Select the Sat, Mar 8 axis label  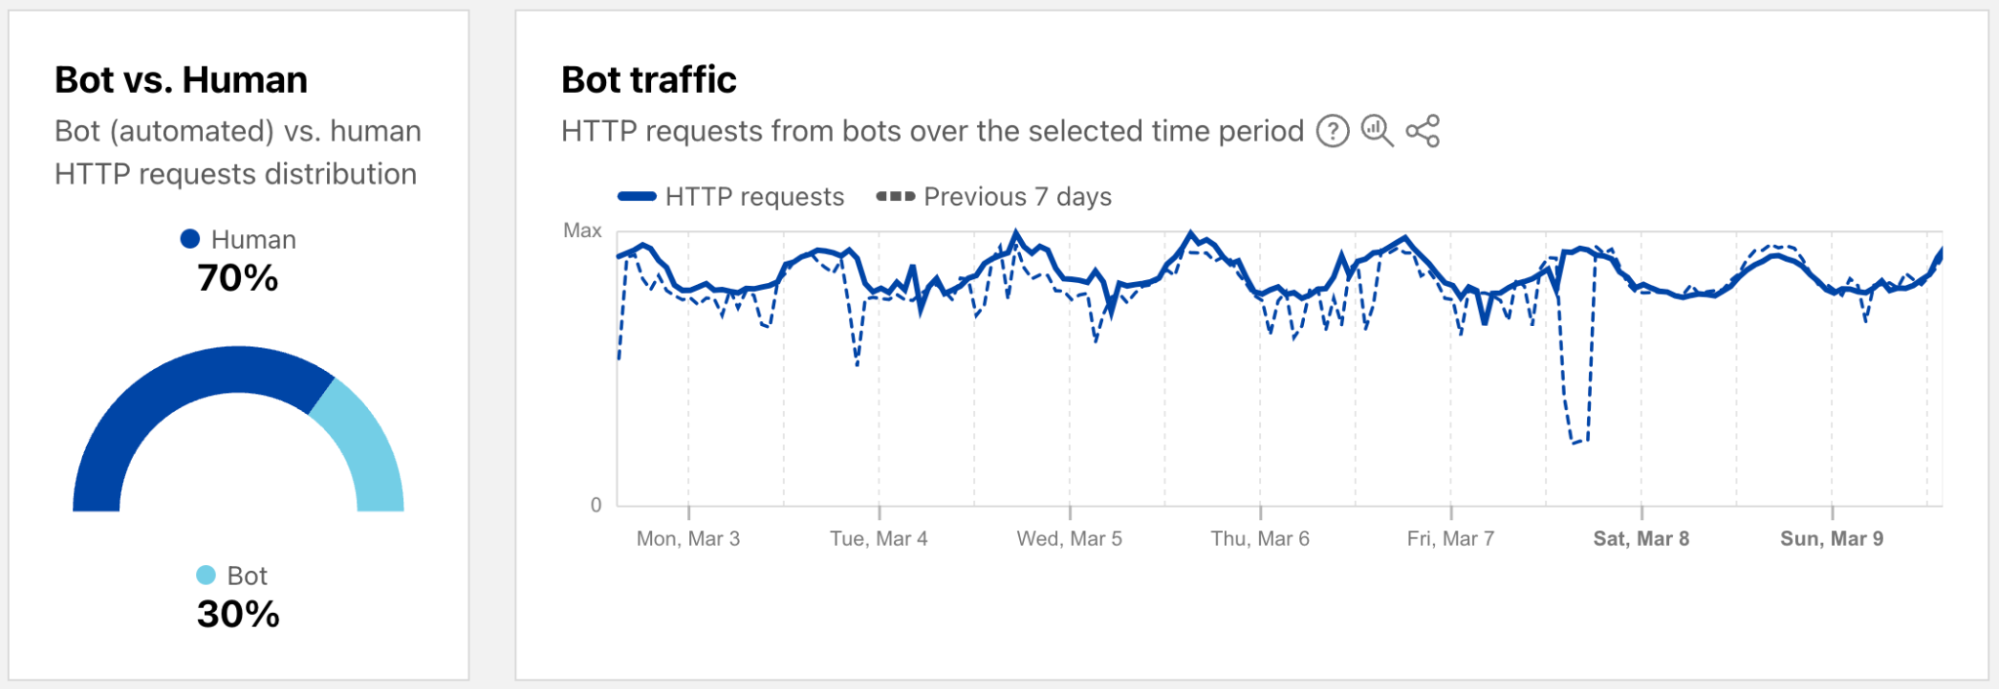pyautogui.click(x=1641, y=539)
